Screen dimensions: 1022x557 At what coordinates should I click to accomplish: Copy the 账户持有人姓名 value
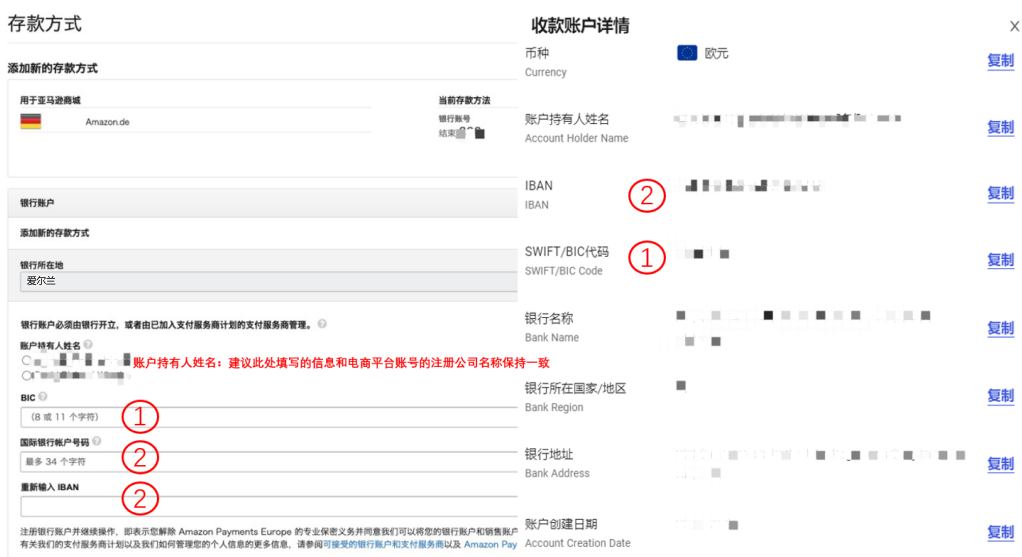(x=1000, y=127)
